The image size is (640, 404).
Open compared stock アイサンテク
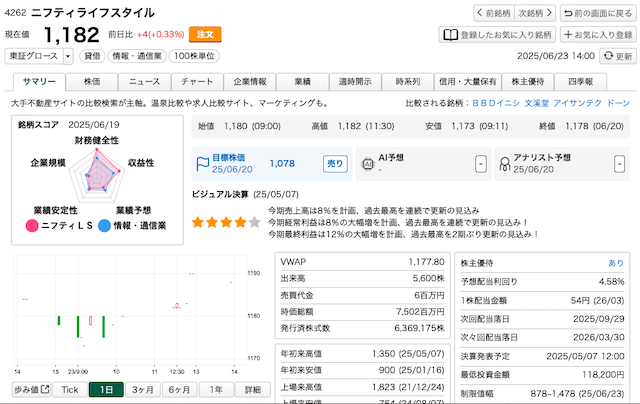(x=577, y=103)
